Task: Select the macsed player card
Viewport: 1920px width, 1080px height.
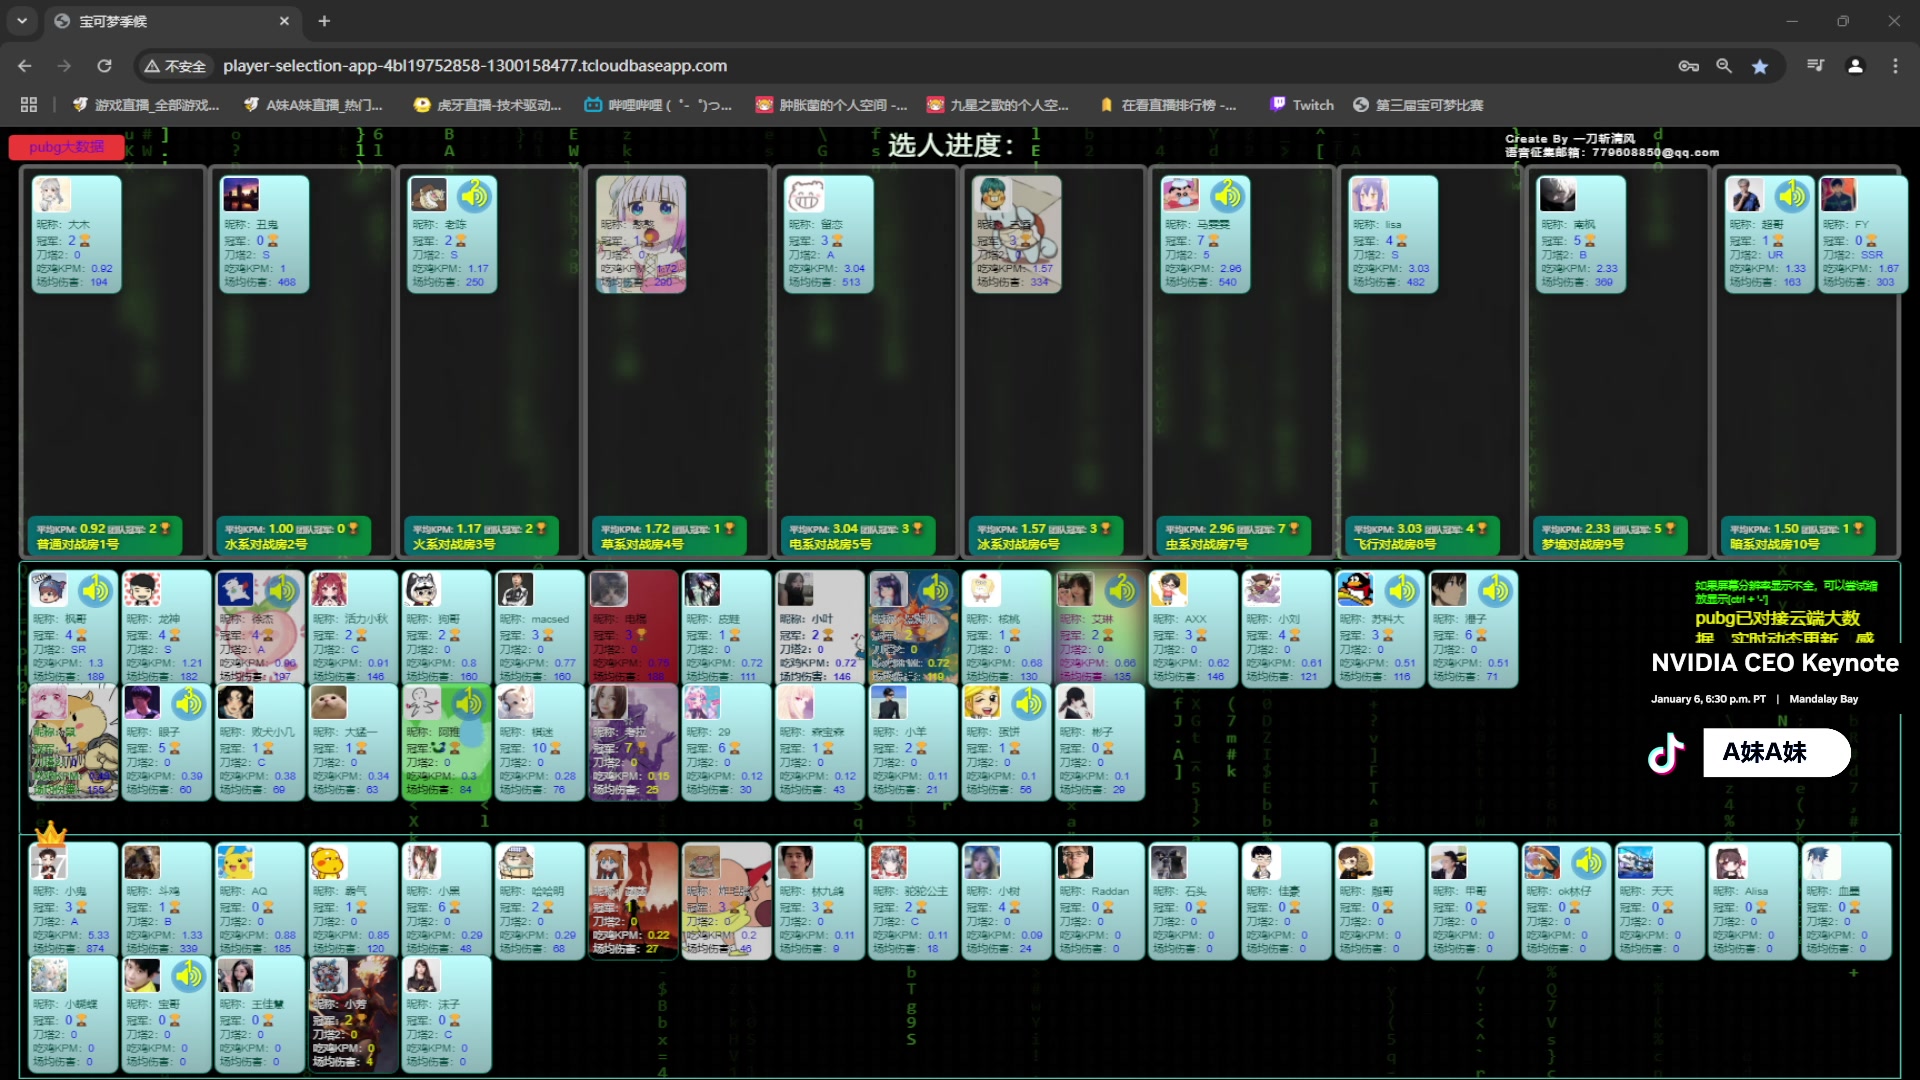Action: pyautogui.click(x=541, y=629)
